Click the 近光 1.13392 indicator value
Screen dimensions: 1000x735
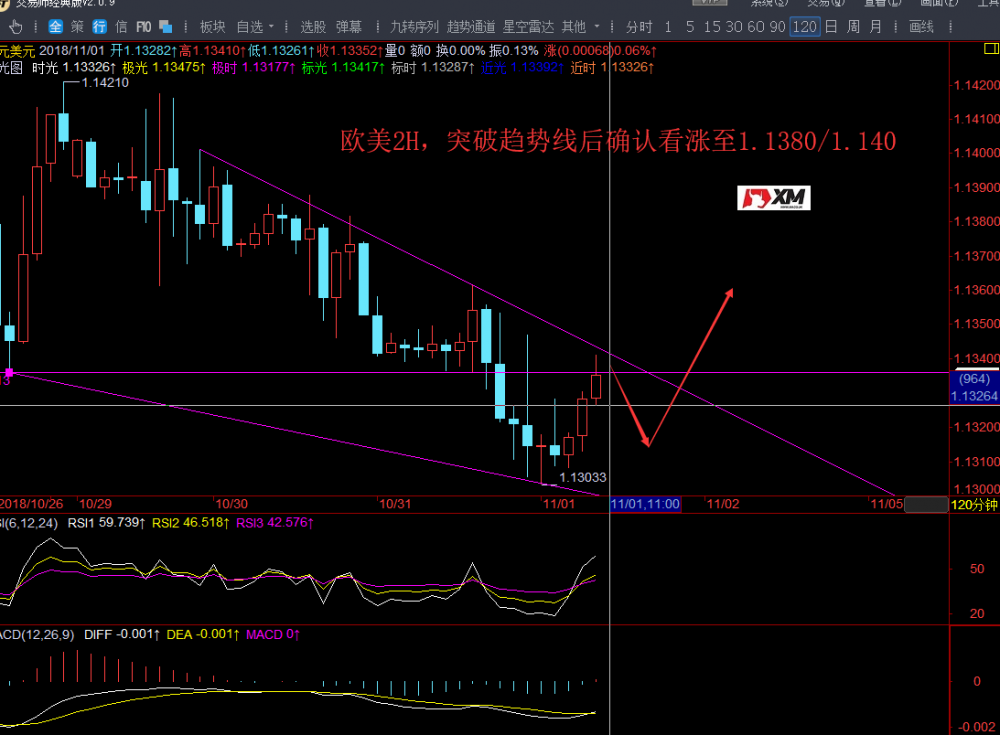tap(522, 67)
